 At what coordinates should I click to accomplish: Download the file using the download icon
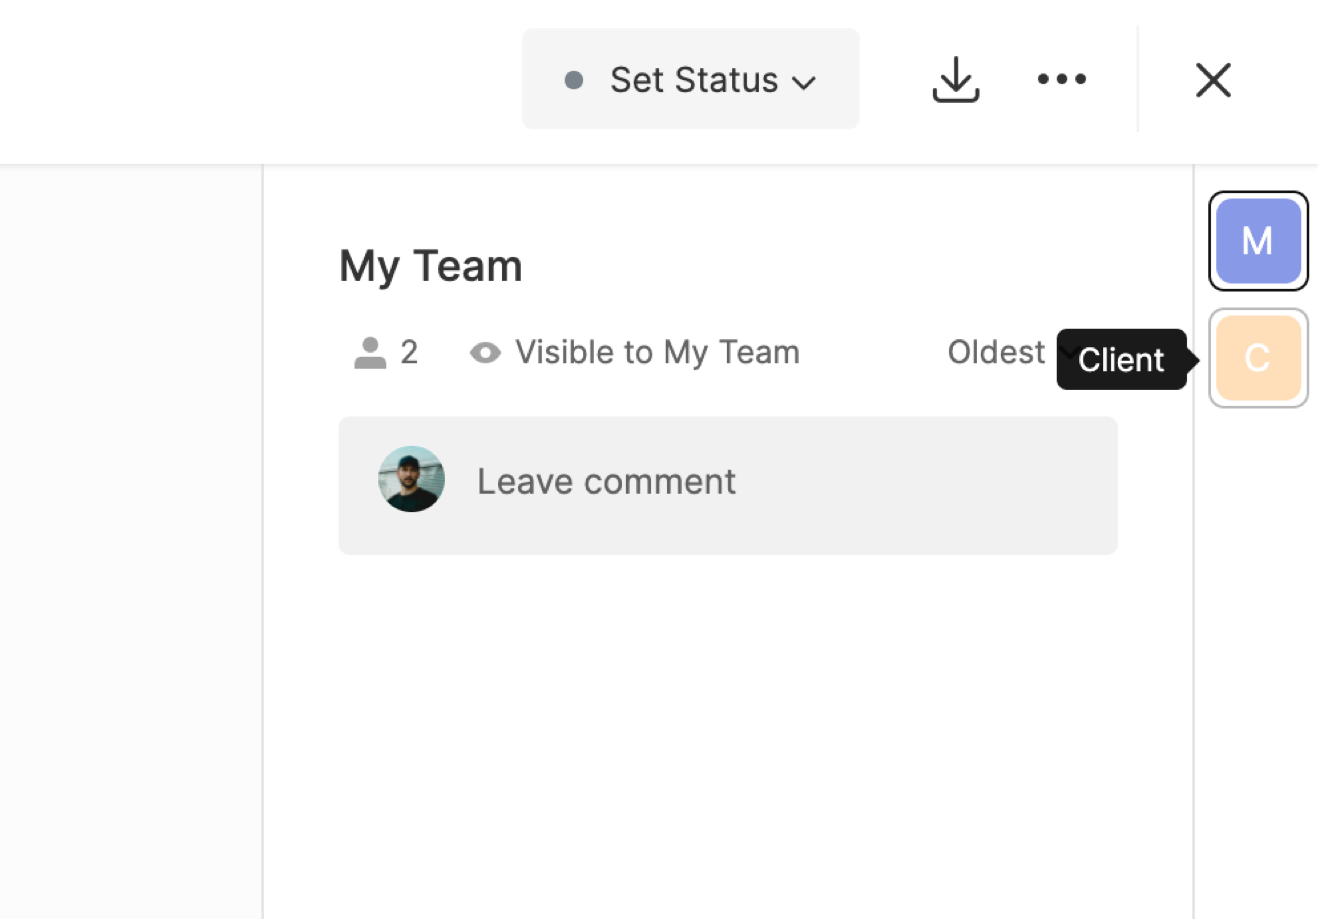[x=955, y=79]
